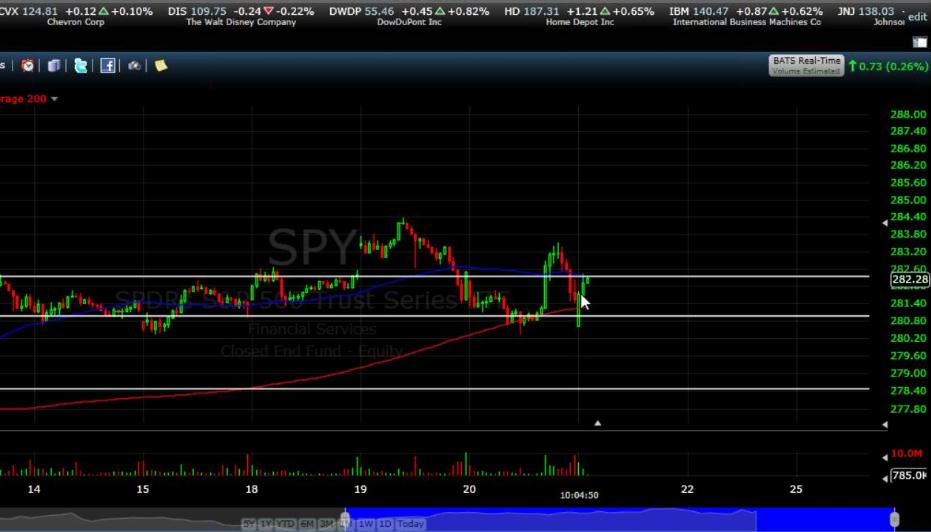Click the JNJ 138.03 ticker
The height and width of the screenshot is (532, 931).
click(x=872, y=16)
